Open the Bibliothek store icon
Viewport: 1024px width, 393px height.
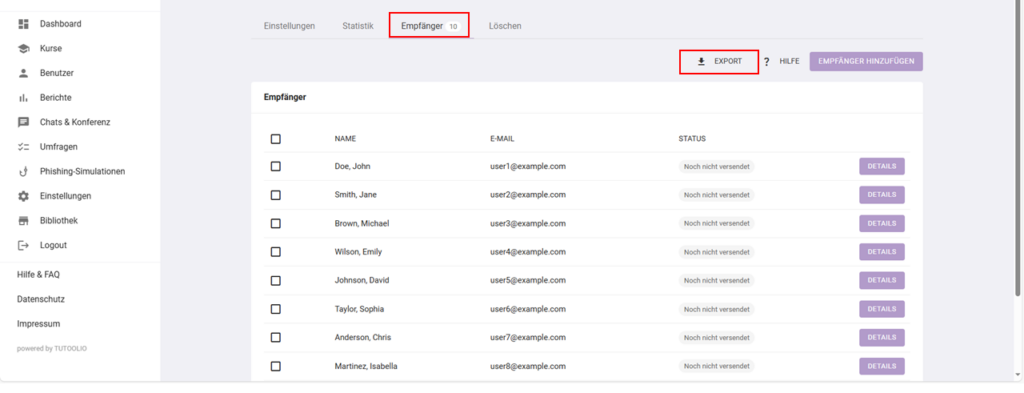pos(24,221)
